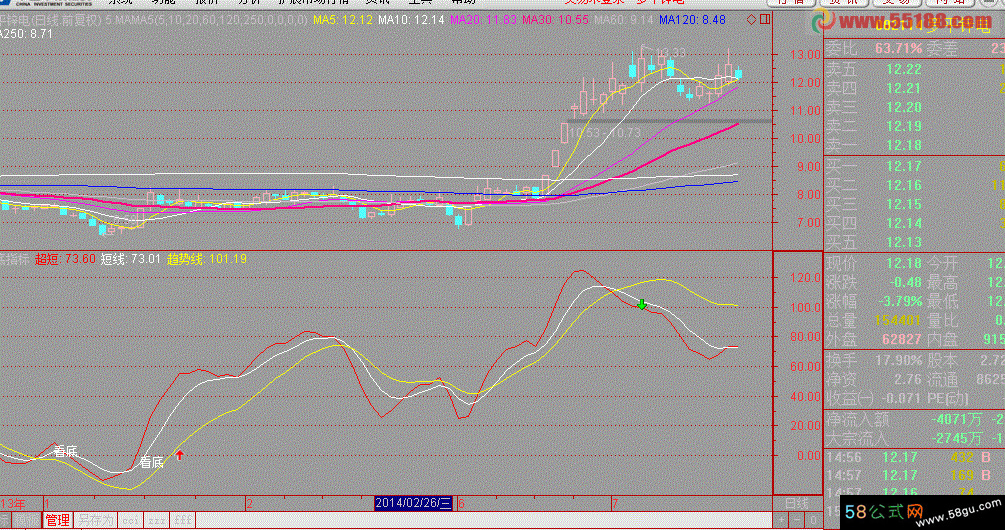Viewport: 1005px width, 530px height.
Task: Click the split-window square icon above price axis
Action: coord(763,19)
